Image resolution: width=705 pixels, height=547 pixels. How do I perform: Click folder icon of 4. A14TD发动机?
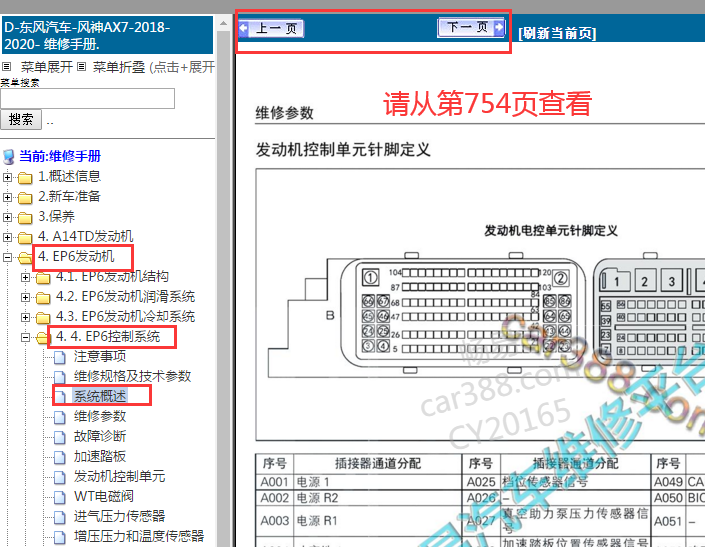[x=25, y=238]
